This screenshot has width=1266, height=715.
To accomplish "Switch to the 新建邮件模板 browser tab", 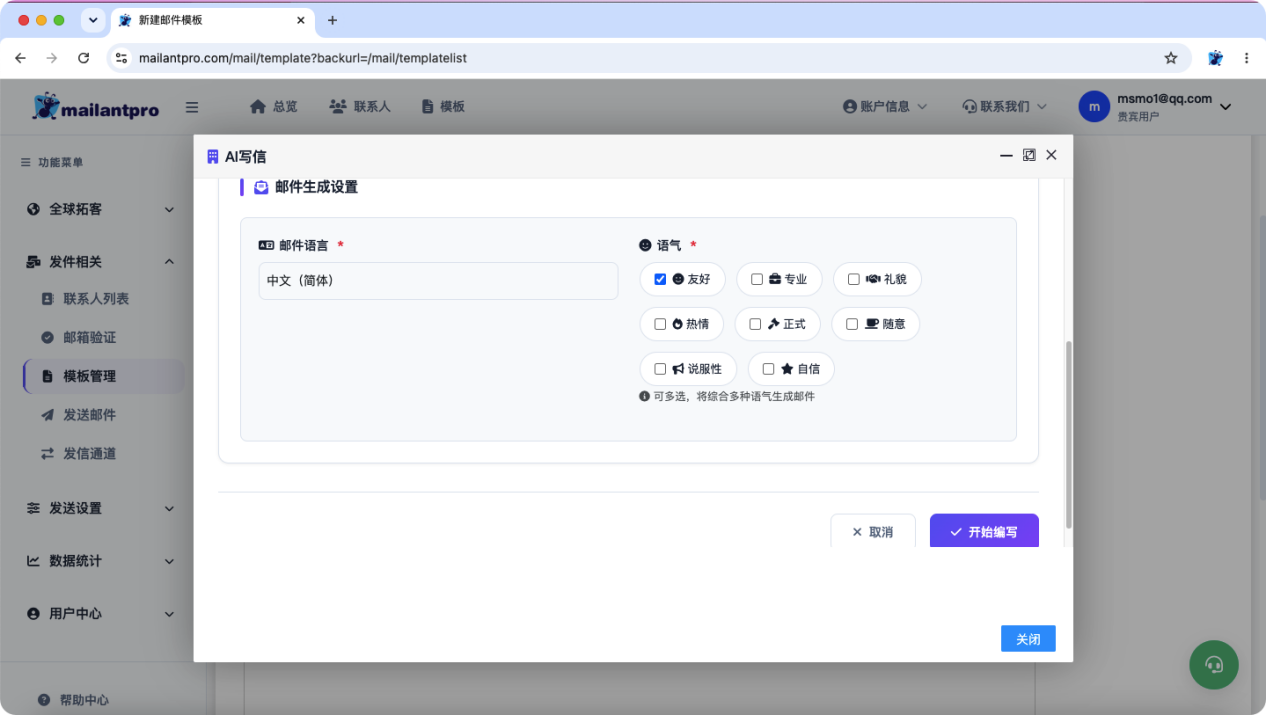I will click(210, 20).
